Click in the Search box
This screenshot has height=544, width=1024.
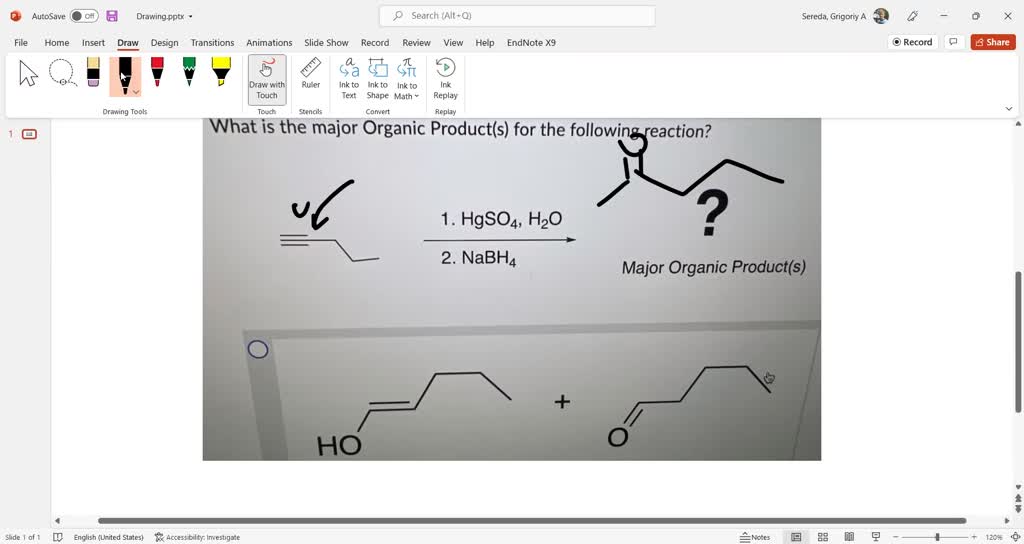click(517, 16)
